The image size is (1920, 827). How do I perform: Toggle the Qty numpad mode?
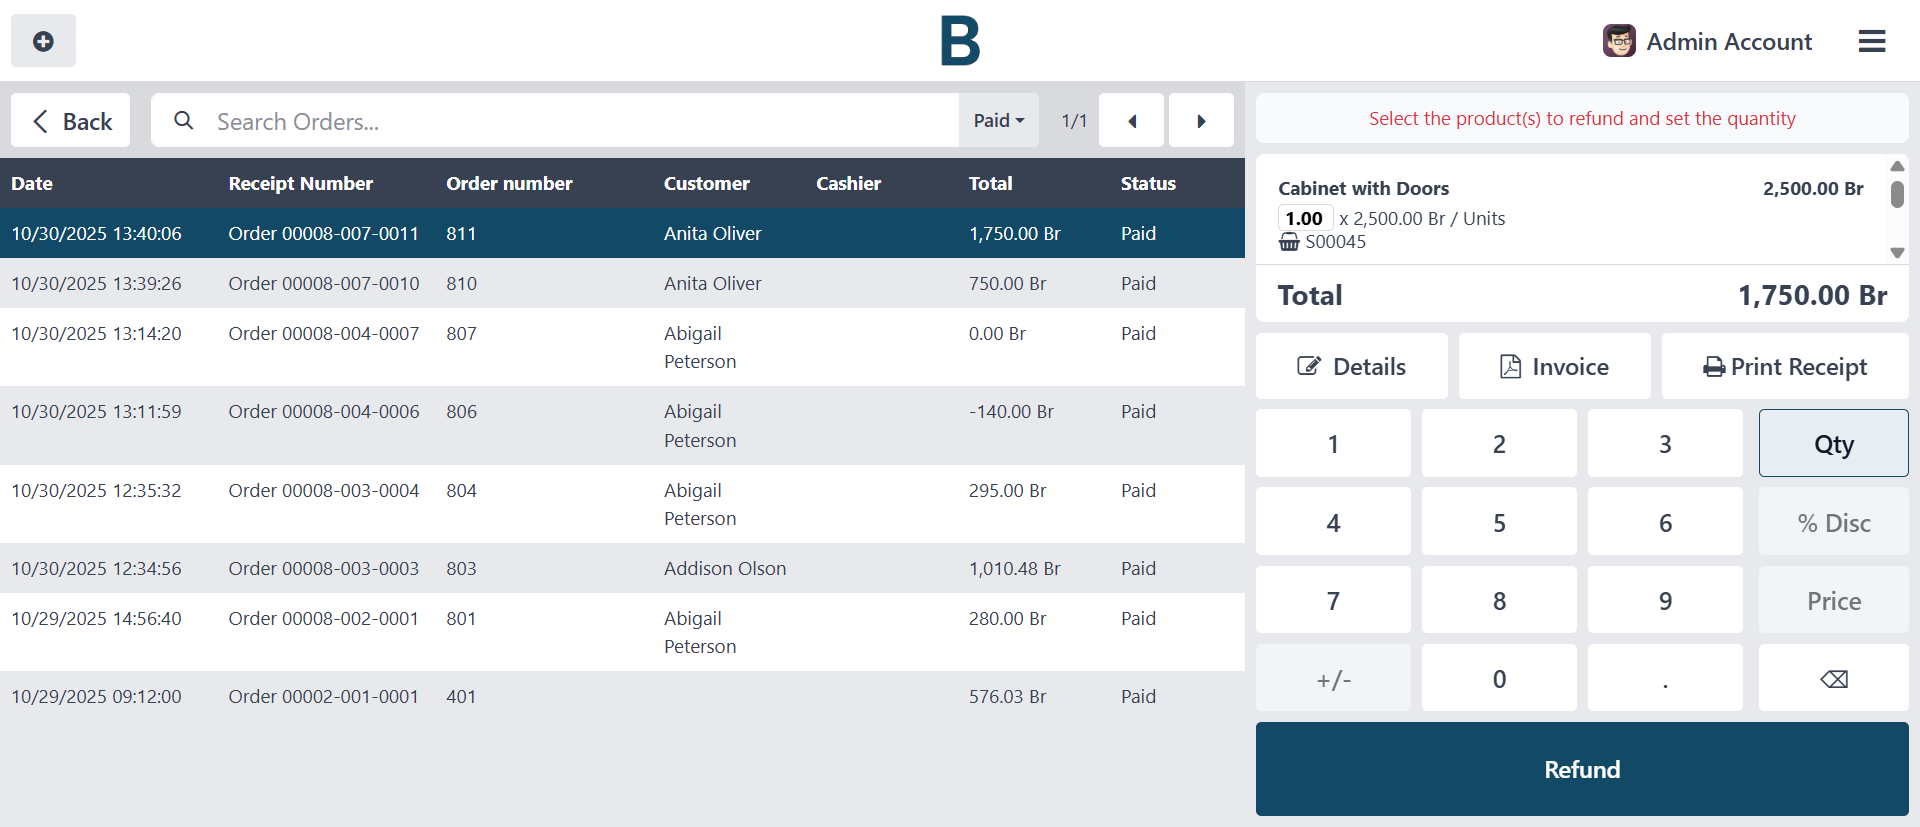[x=1833, y=444]
